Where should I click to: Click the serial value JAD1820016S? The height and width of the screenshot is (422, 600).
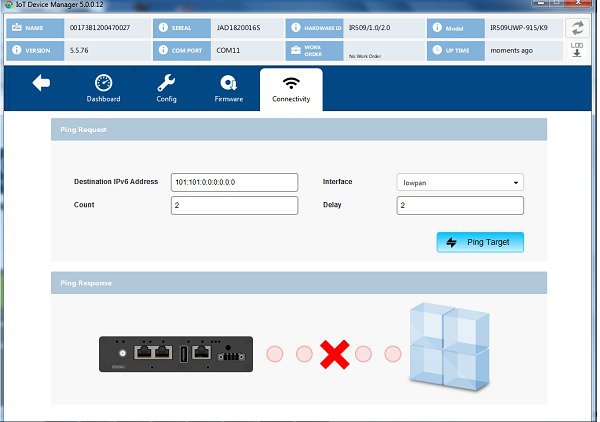[238, 28]
